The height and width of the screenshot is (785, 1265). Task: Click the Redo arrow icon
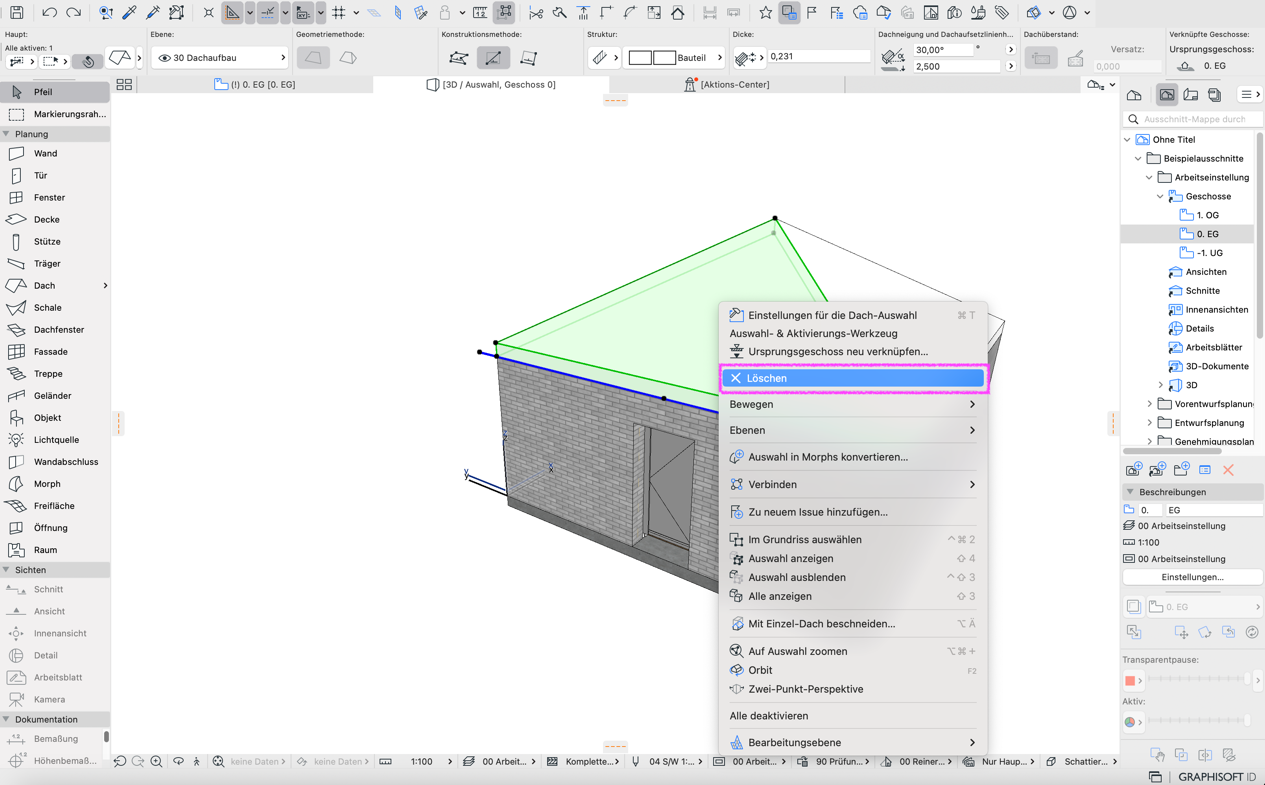coord(73,13)
